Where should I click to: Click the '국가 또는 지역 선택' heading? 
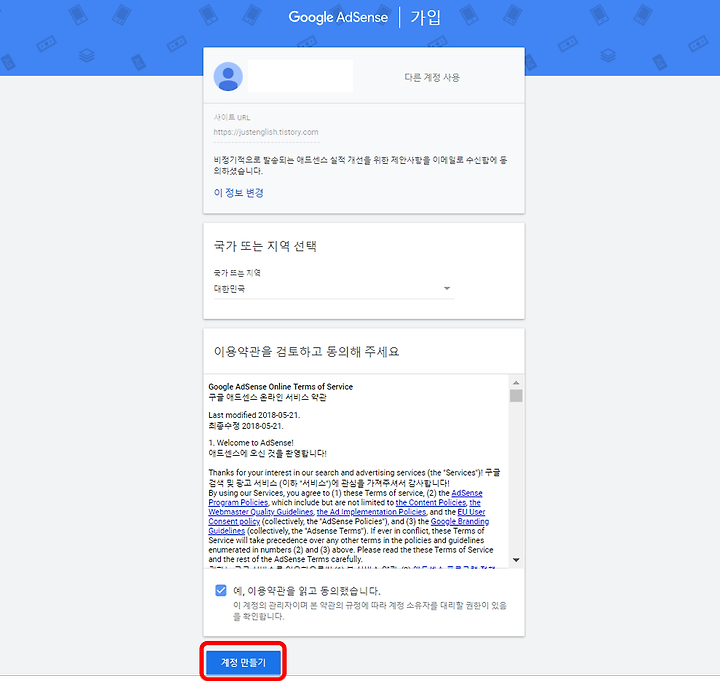tap(265, 247)
